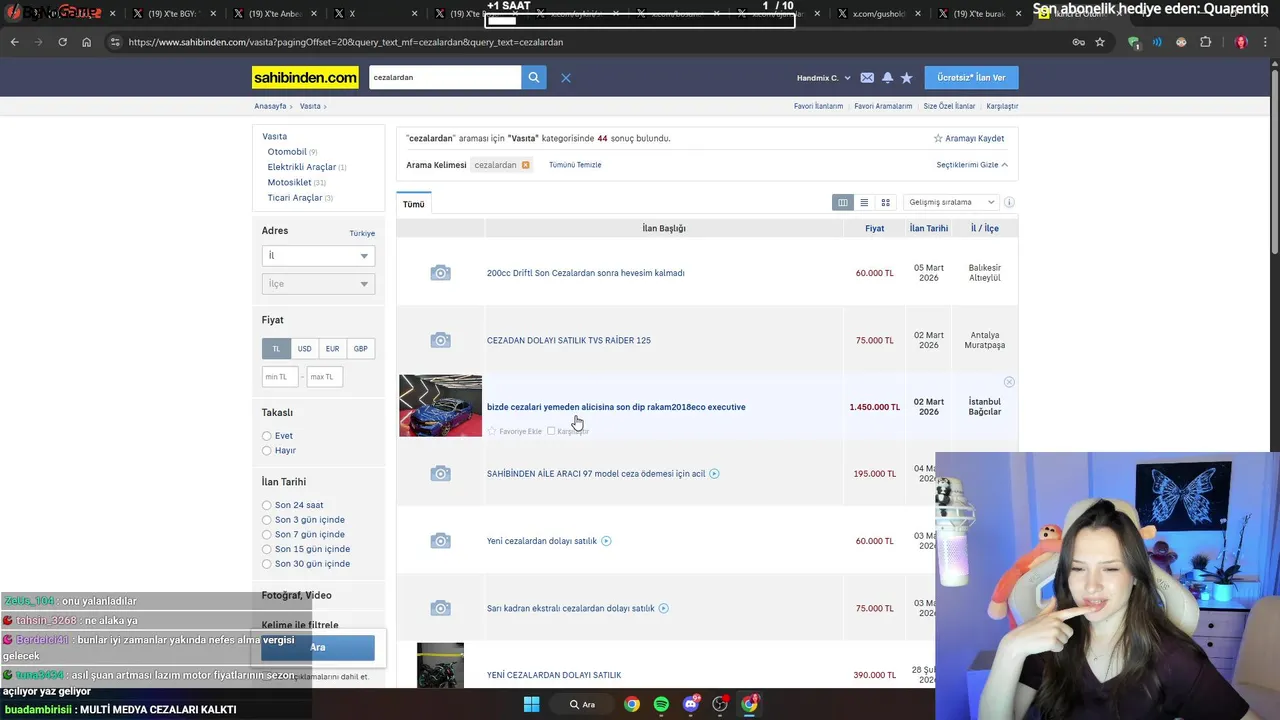The height and width of the screenshot is (720, 1280).
Task: Open Chrome profile avatar
Action: pyautogui.click(x=1241, y=42)
